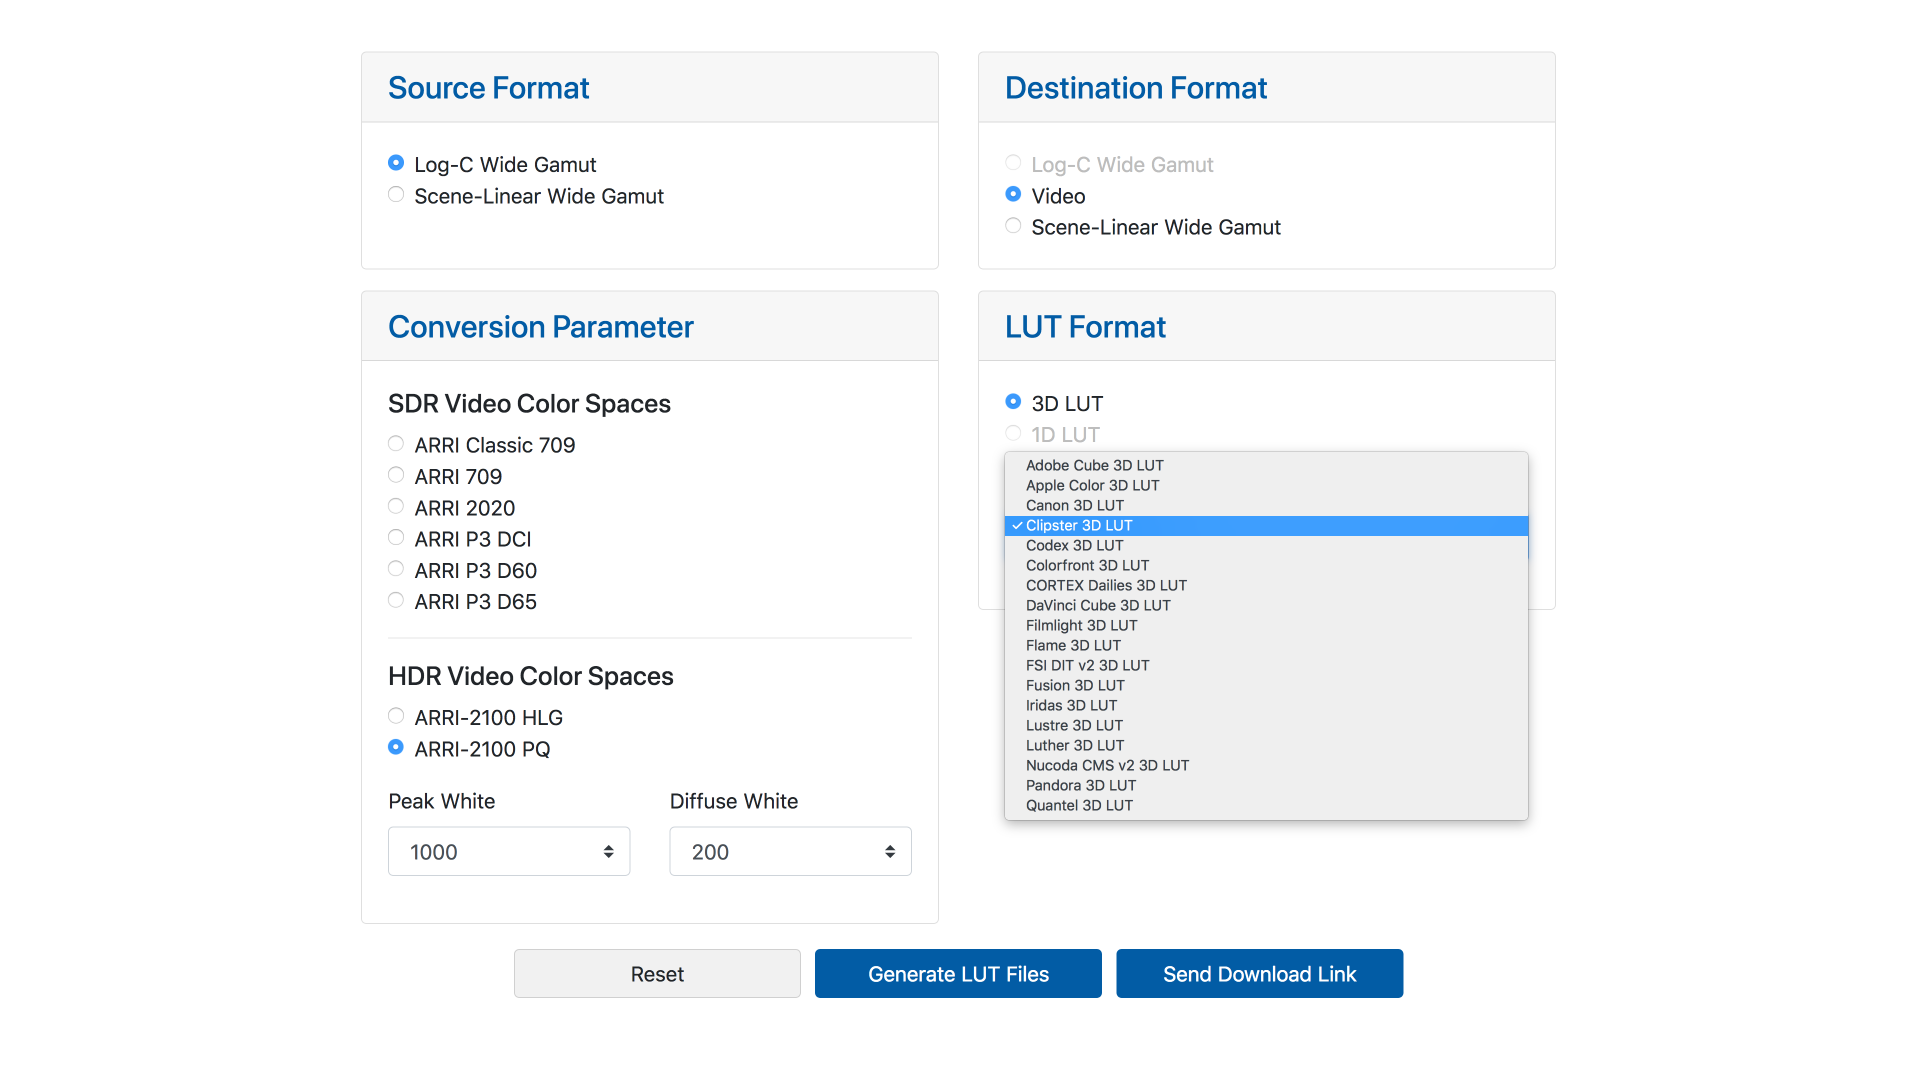
Task: Pick ARRI 2020 color space
Action: [x=396, y=507]
